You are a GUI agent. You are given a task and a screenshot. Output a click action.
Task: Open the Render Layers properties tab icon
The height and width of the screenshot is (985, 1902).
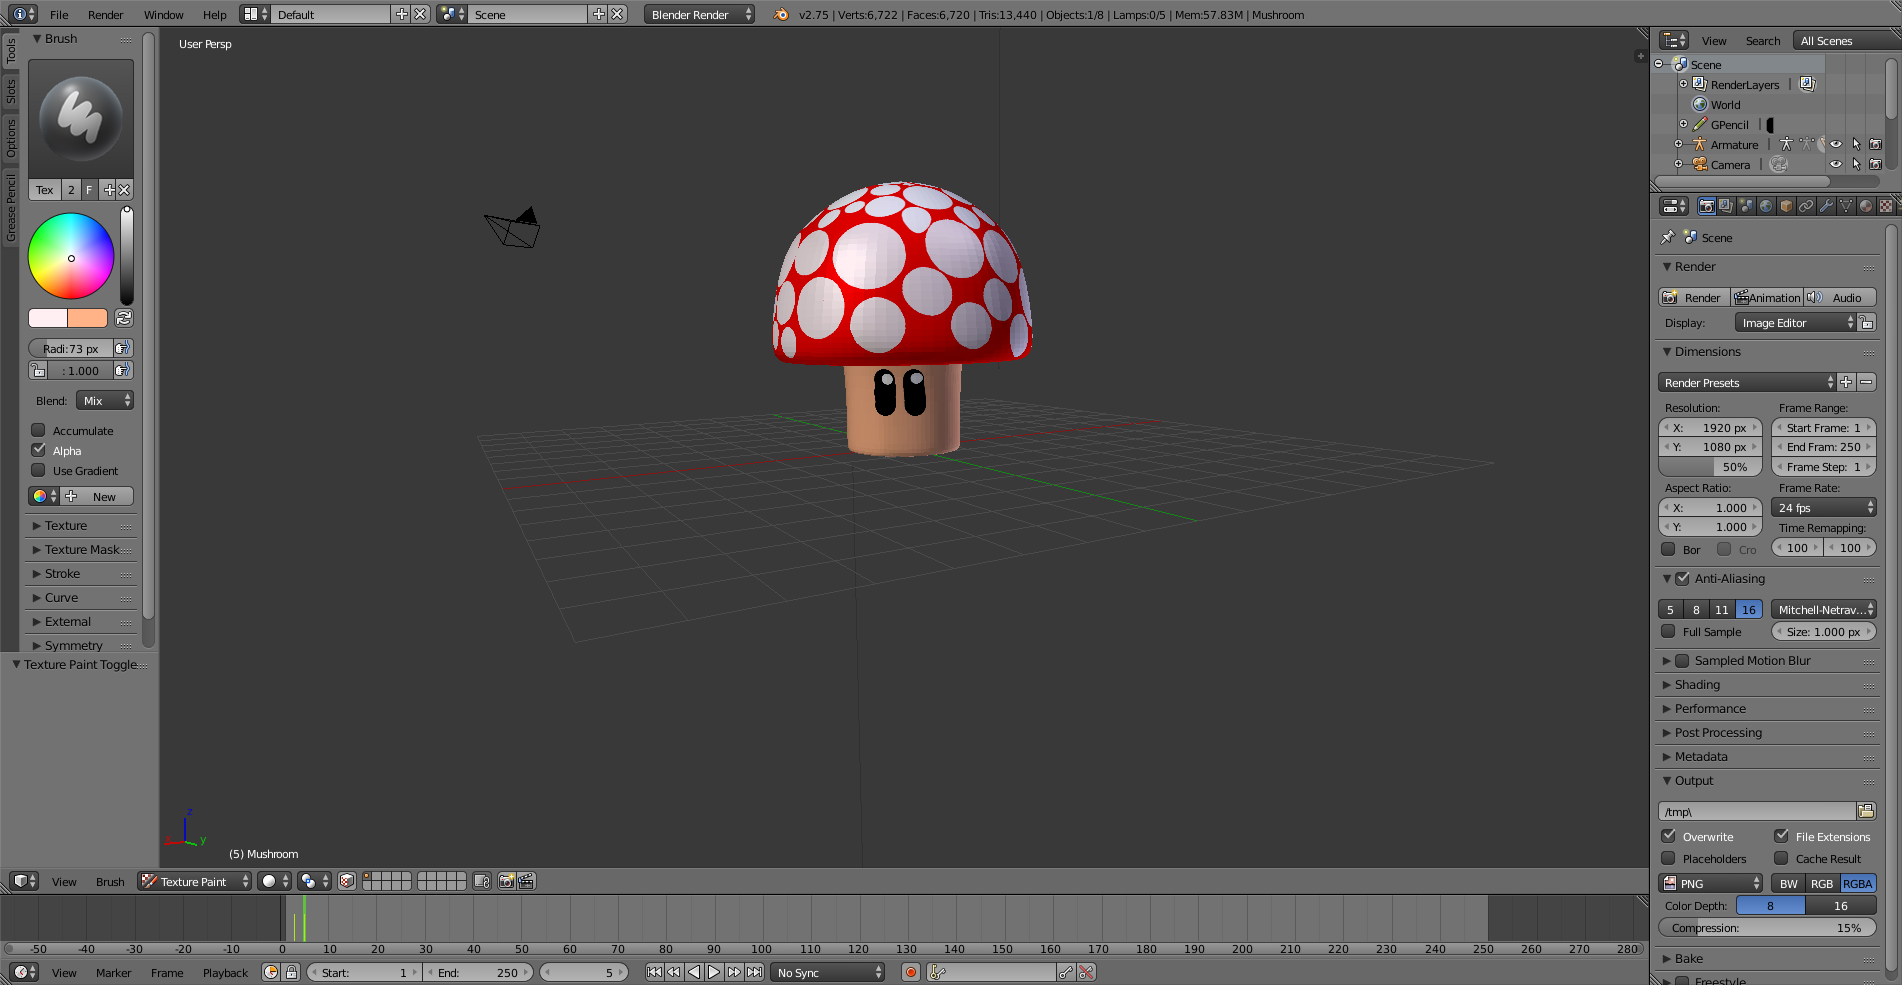(x=1726, y=206)
